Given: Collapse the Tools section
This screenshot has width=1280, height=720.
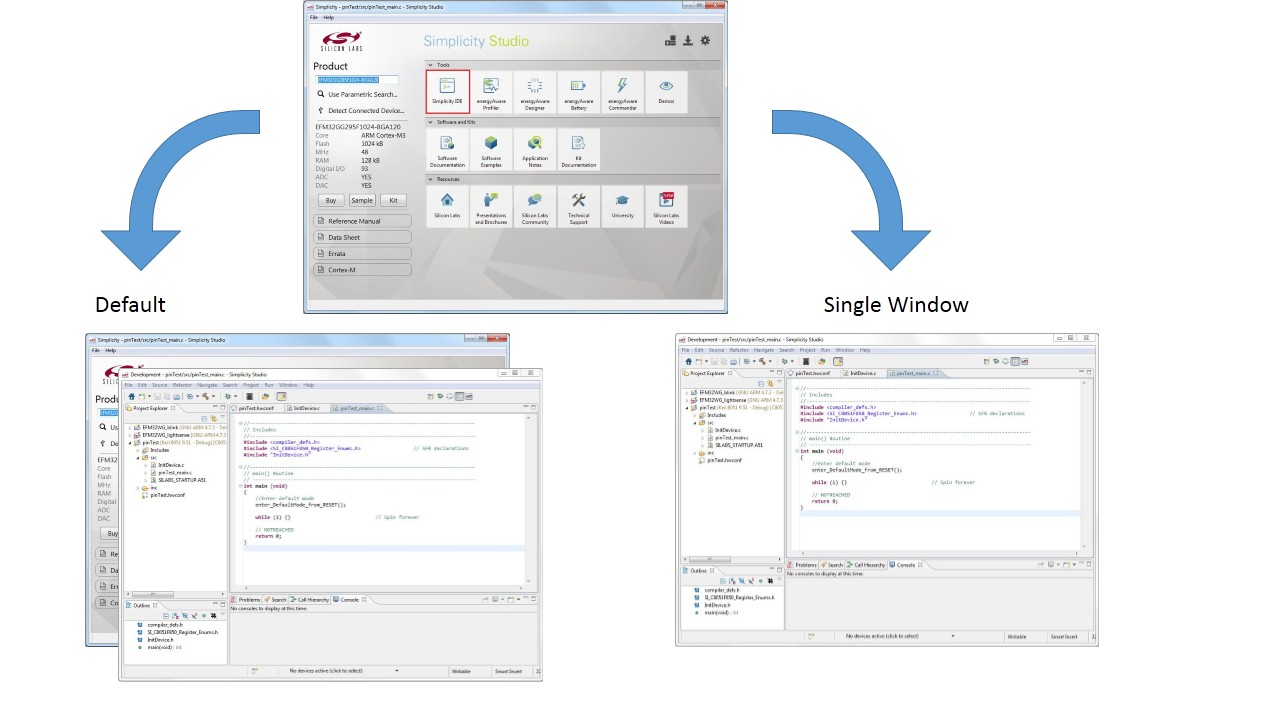Looking at the screenshot, I should click(x=431, y=65).
